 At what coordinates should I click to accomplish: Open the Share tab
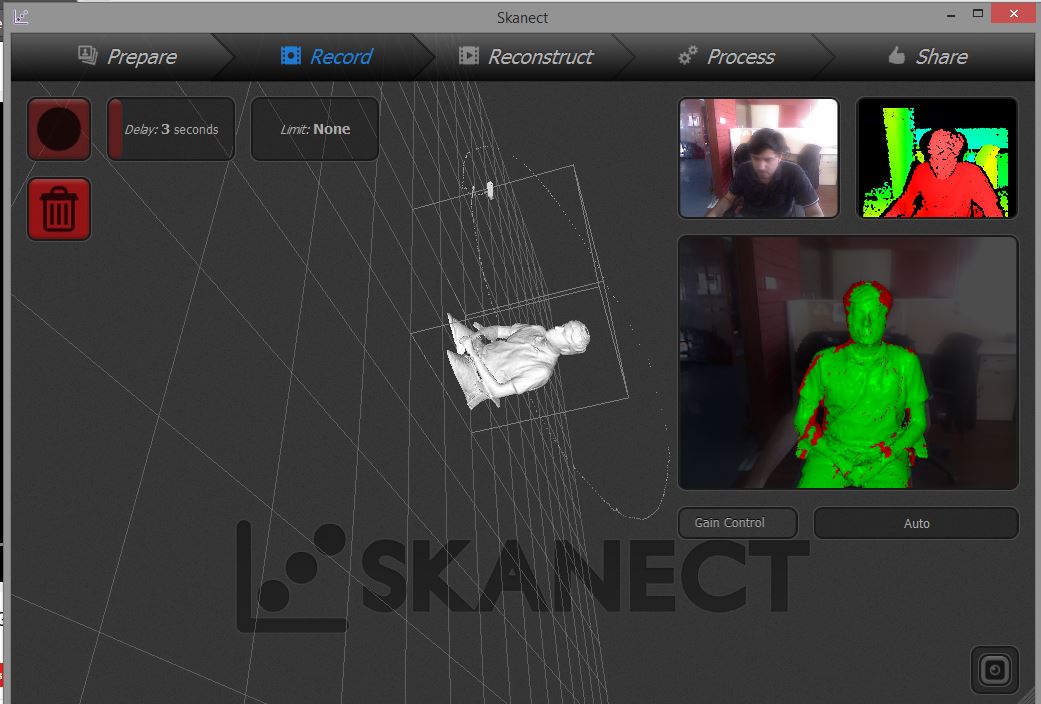tap(927, 56)
